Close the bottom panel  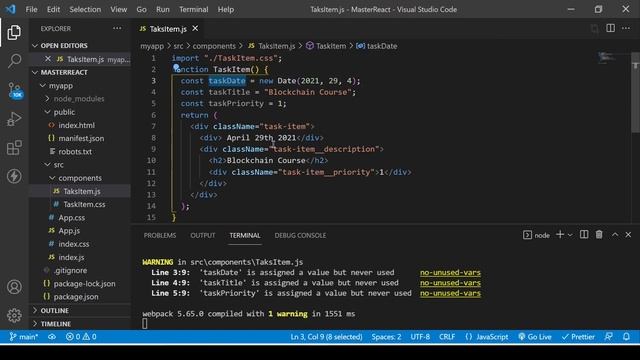(628, 234)
